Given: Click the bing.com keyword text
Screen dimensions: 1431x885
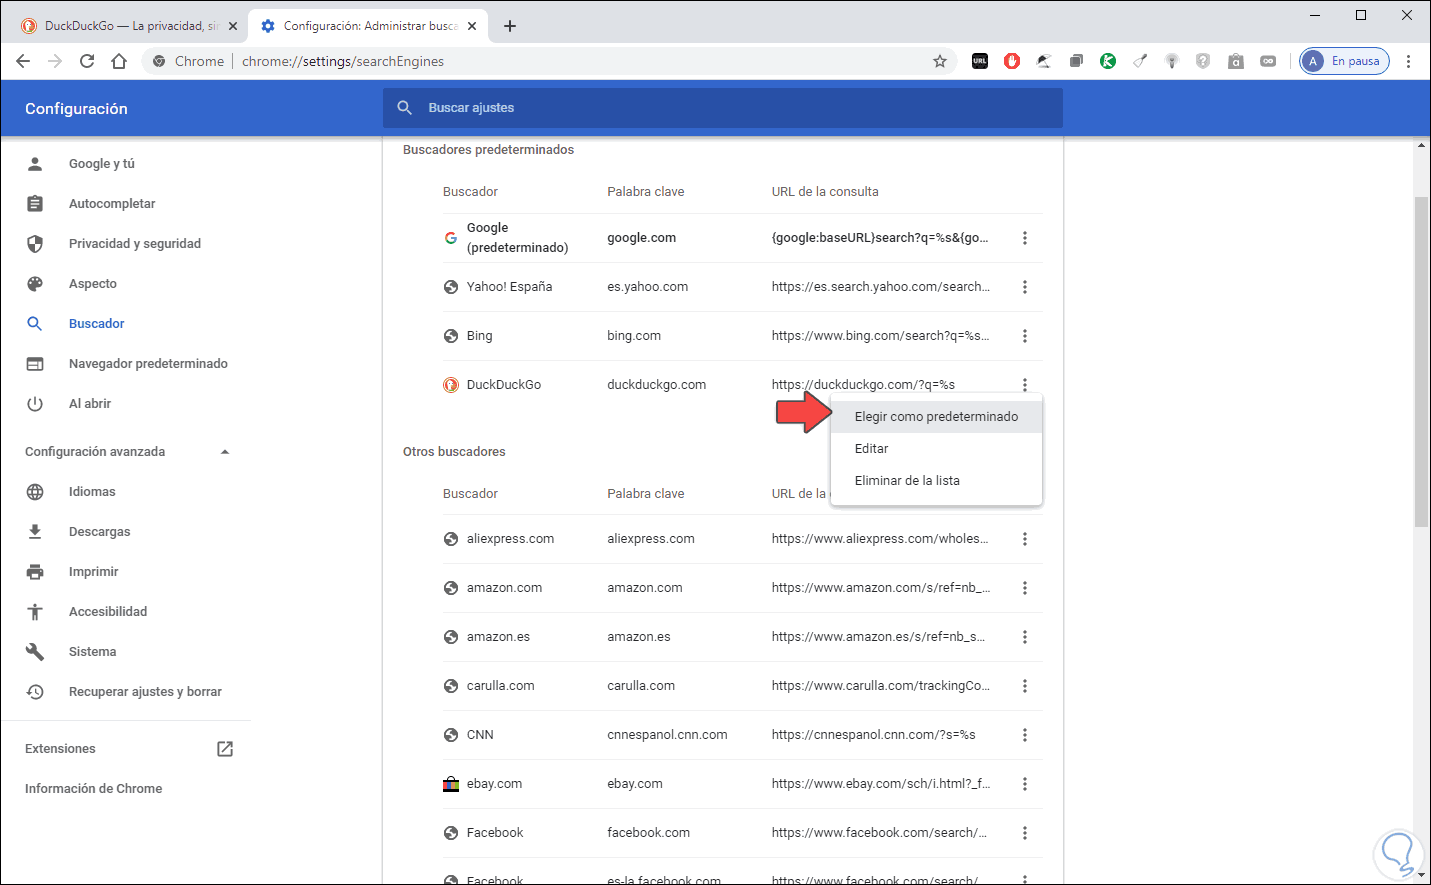Looking at the screenshot, I should tap(634, 336).
